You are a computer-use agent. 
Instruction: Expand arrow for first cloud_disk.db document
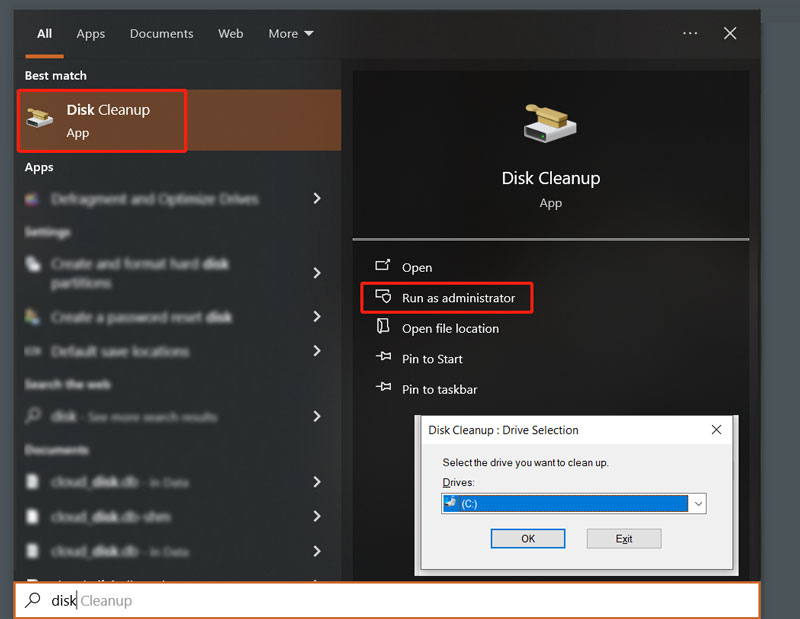coord(317,482)
